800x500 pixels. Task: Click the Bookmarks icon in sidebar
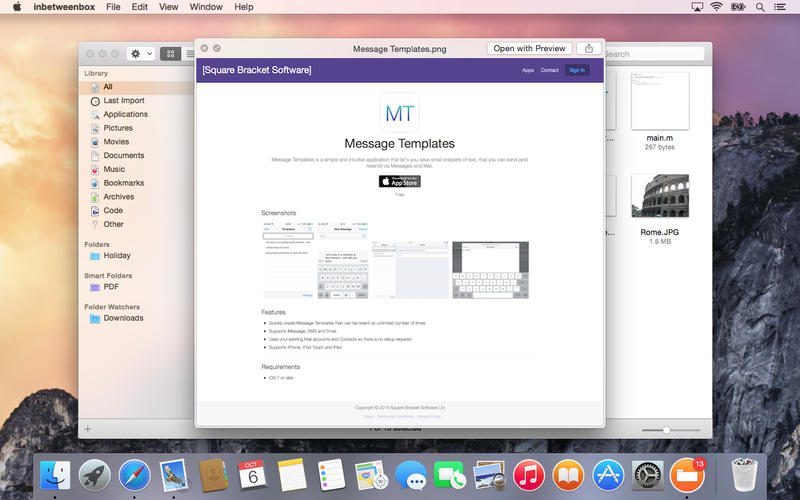pyautogui.click(x=95, y=184)
